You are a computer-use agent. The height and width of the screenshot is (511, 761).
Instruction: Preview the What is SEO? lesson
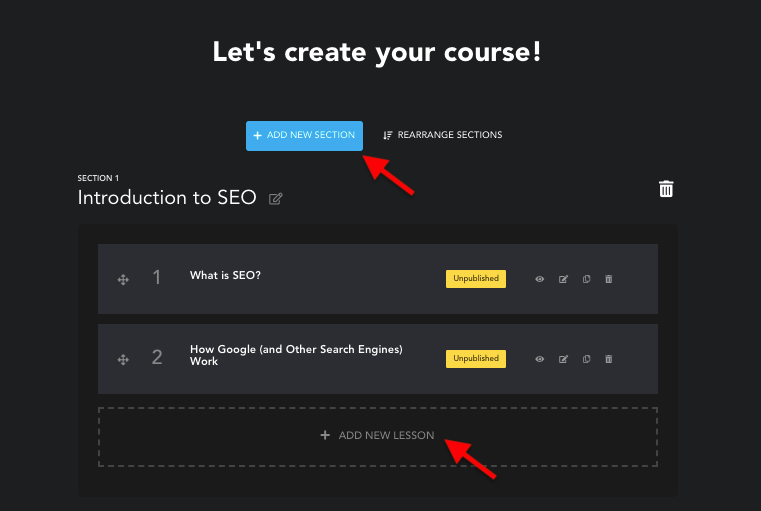tap(539, 279)
